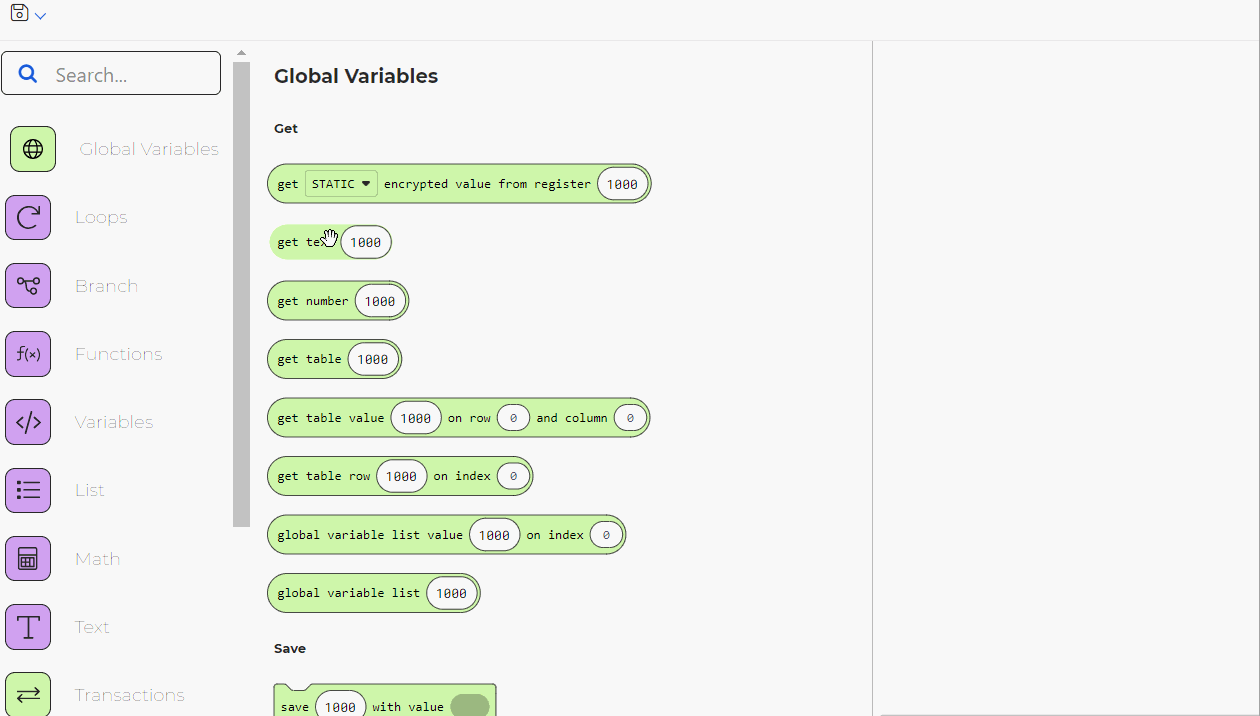Viewport: 1260px width, 716px height.
Task: Select the Text icon in sidebar
Action: tap(28, 626)
